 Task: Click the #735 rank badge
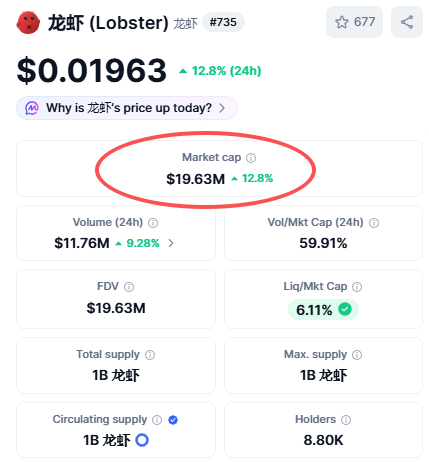point(223,22)
